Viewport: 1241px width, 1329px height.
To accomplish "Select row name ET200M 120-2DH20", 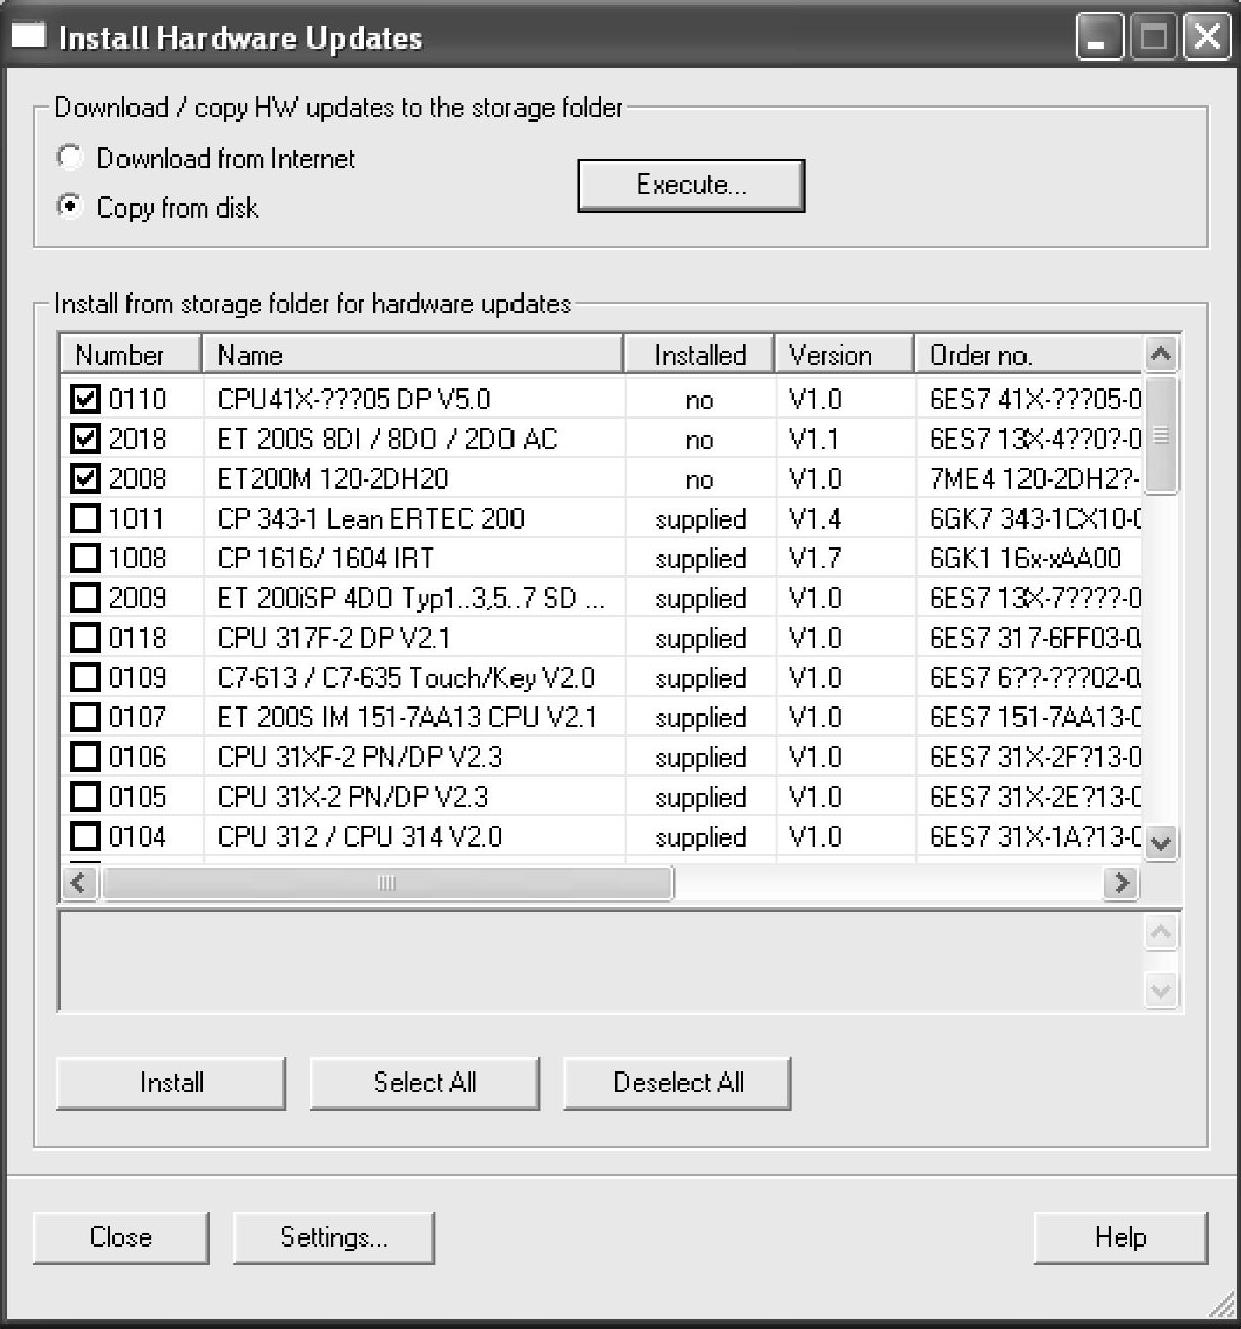I will coord(333,478).
